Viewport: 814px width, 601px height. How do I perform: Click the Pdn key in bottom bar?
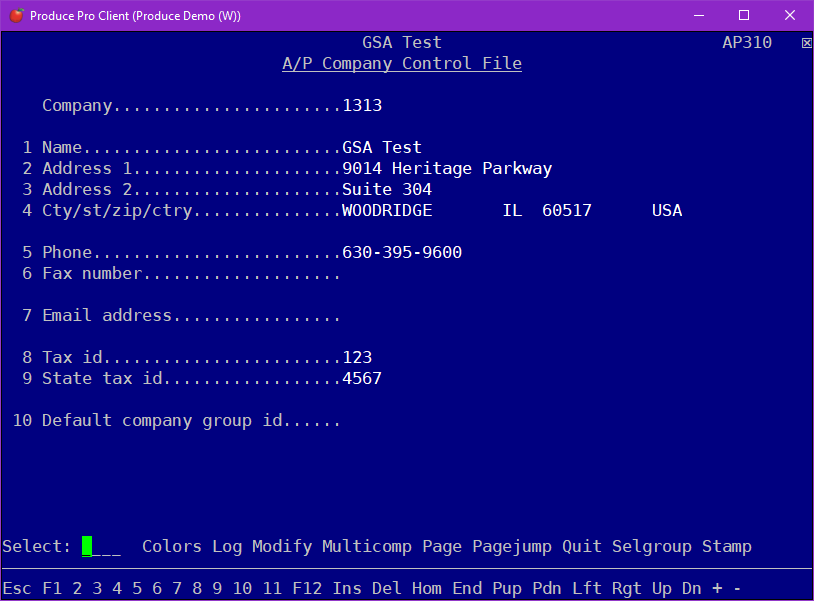click(547, 589)
